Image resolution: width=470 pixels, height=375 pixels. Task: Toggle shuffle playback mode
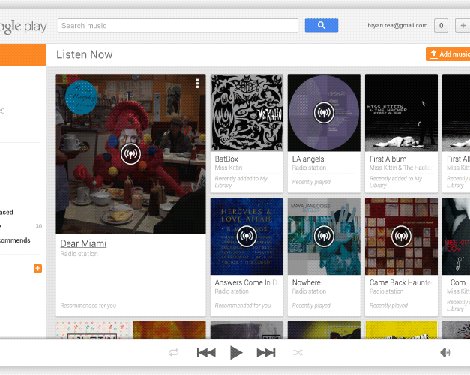pos(298,352)
